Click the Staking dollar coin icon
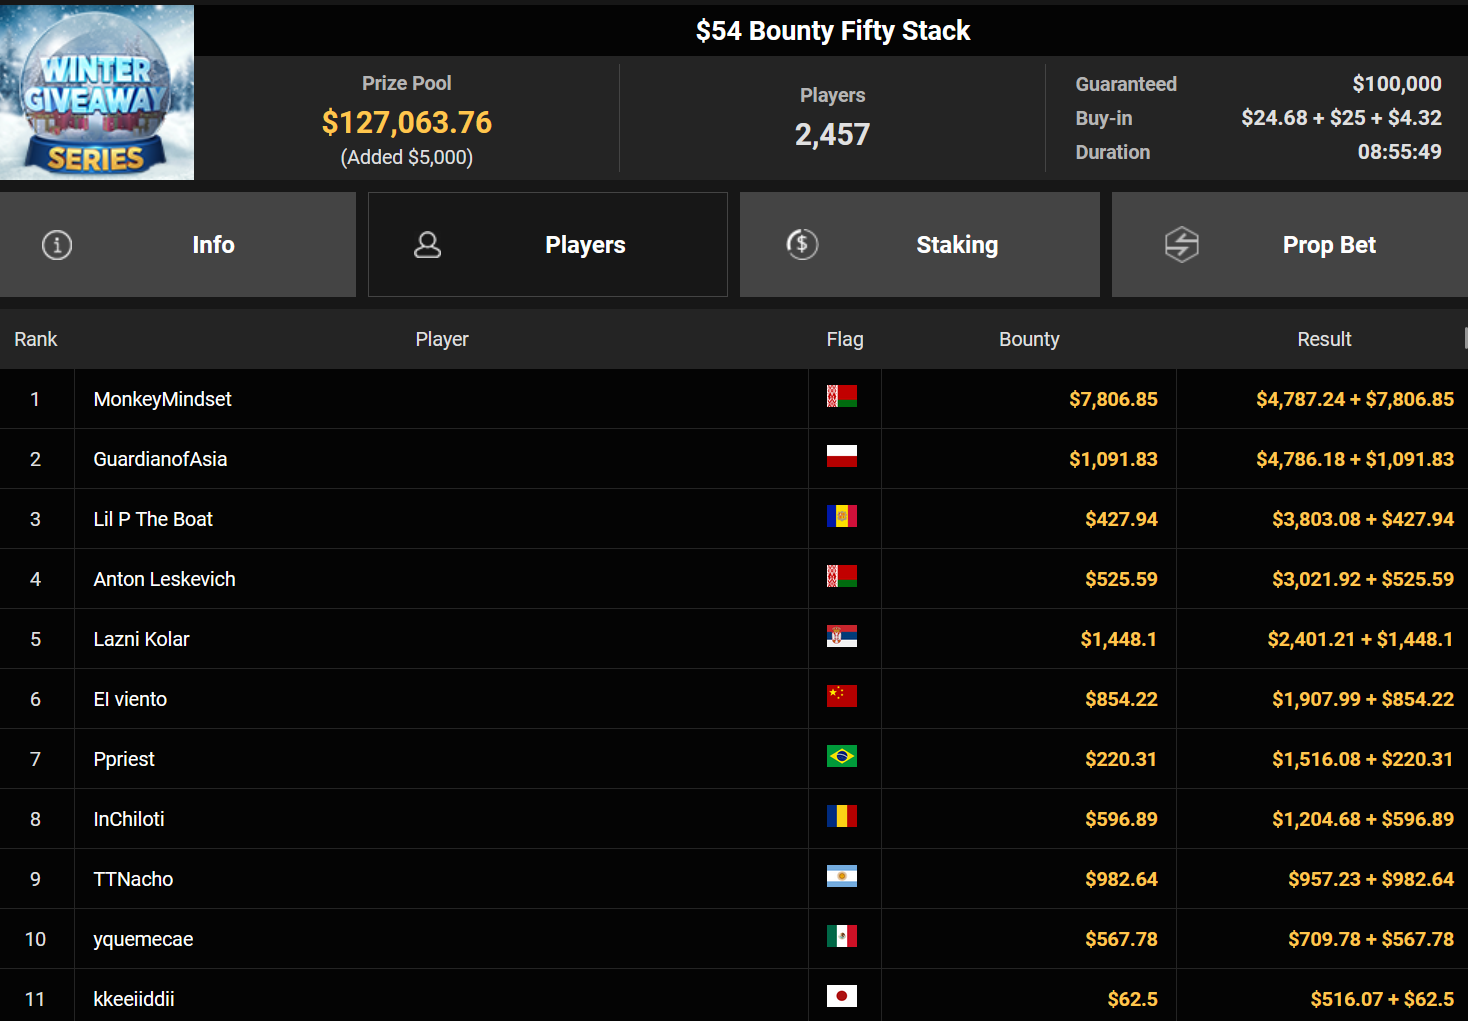 point(802,245)
